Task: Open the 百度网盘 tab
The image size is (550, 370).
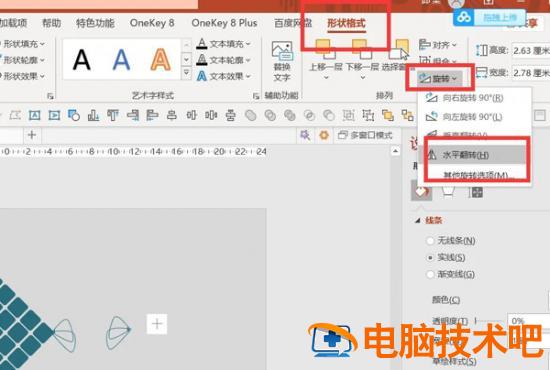Action: [x=293, y=23]
